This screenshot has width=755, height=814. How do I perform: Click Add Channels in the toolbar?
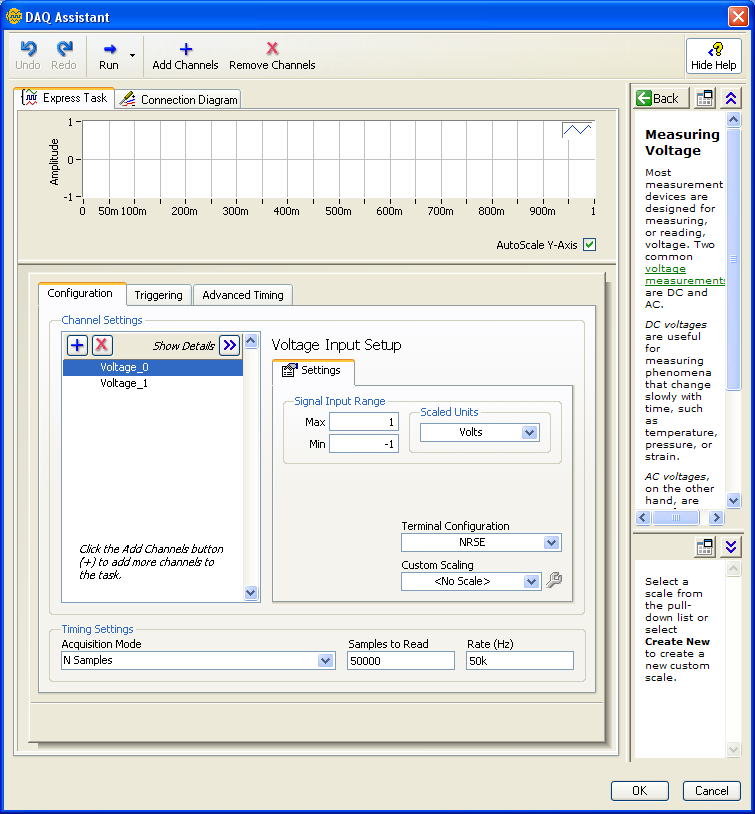[x=185, y=56]
